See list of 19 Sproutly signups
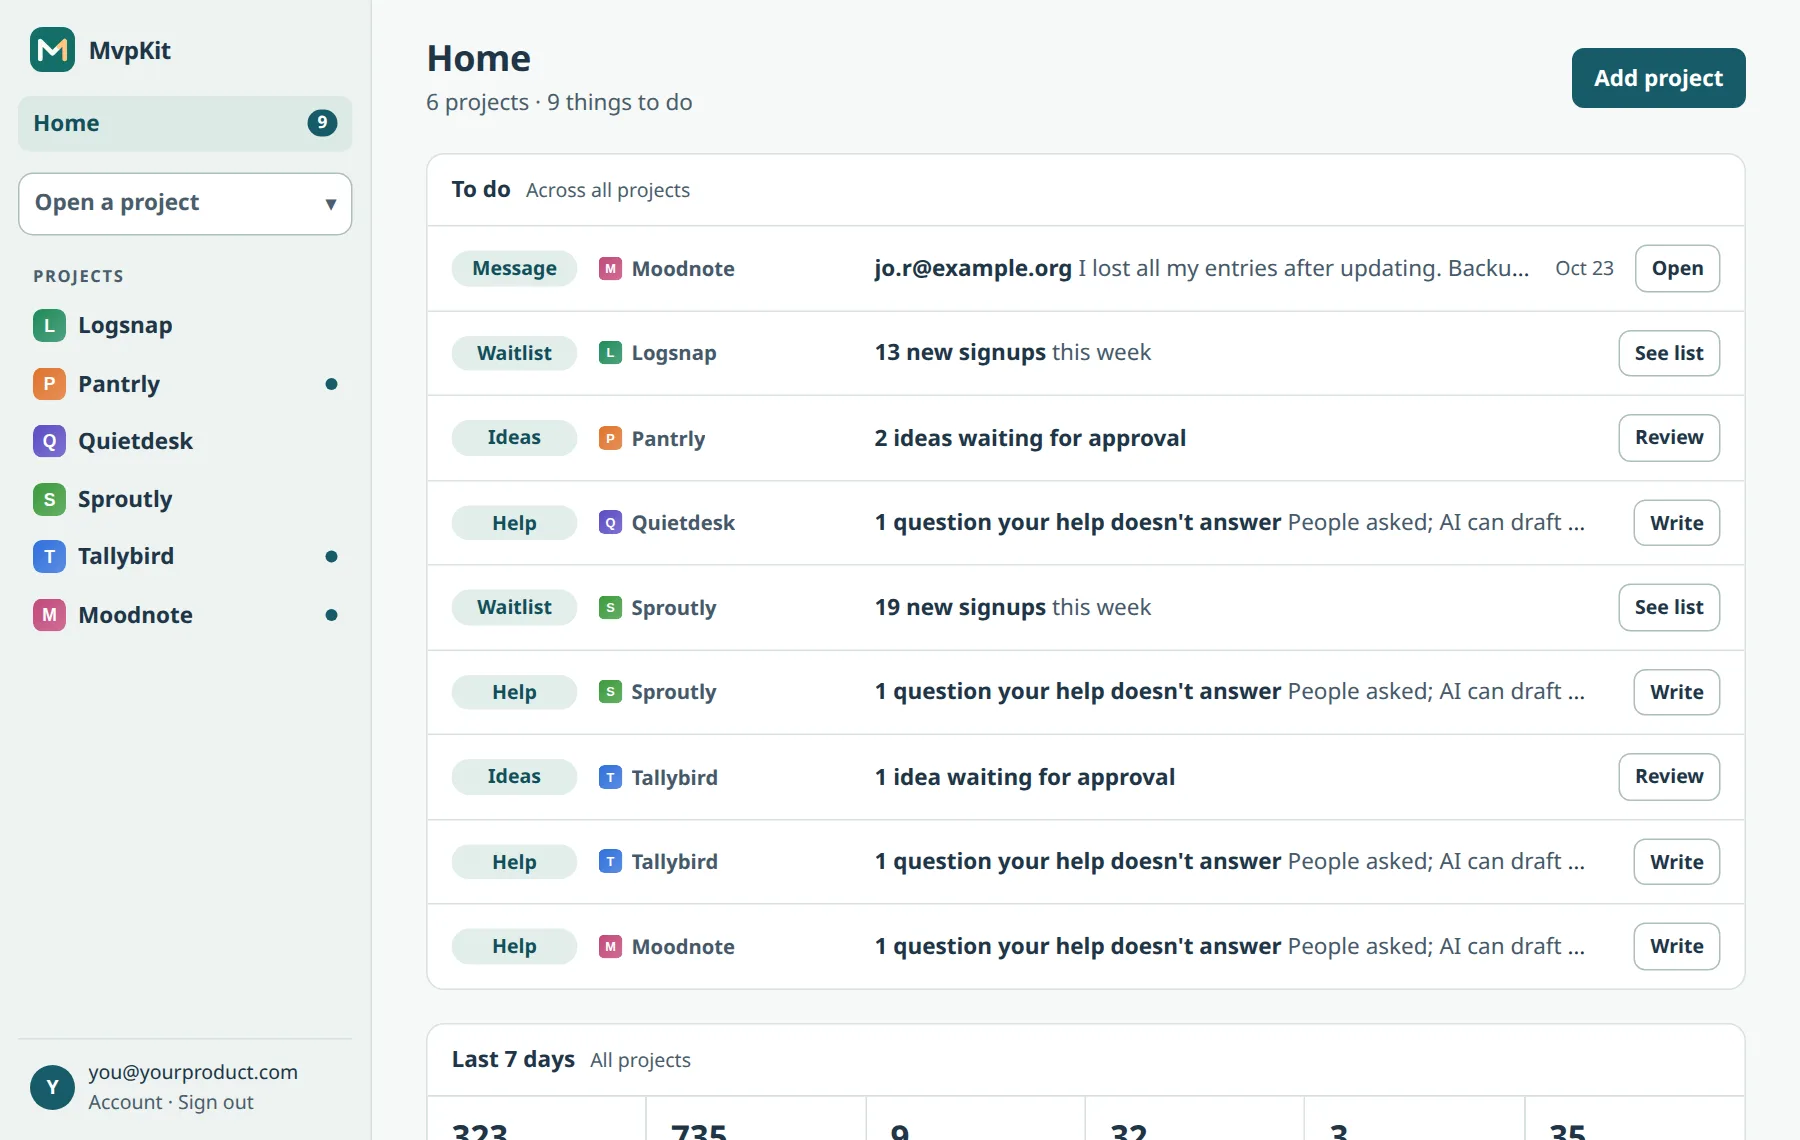 pos(1669,607)
